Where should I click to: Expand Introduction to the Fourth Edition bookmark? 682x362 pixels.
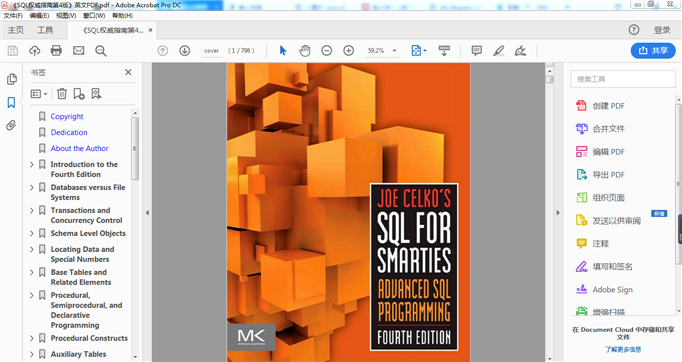(x=31, y=164)
